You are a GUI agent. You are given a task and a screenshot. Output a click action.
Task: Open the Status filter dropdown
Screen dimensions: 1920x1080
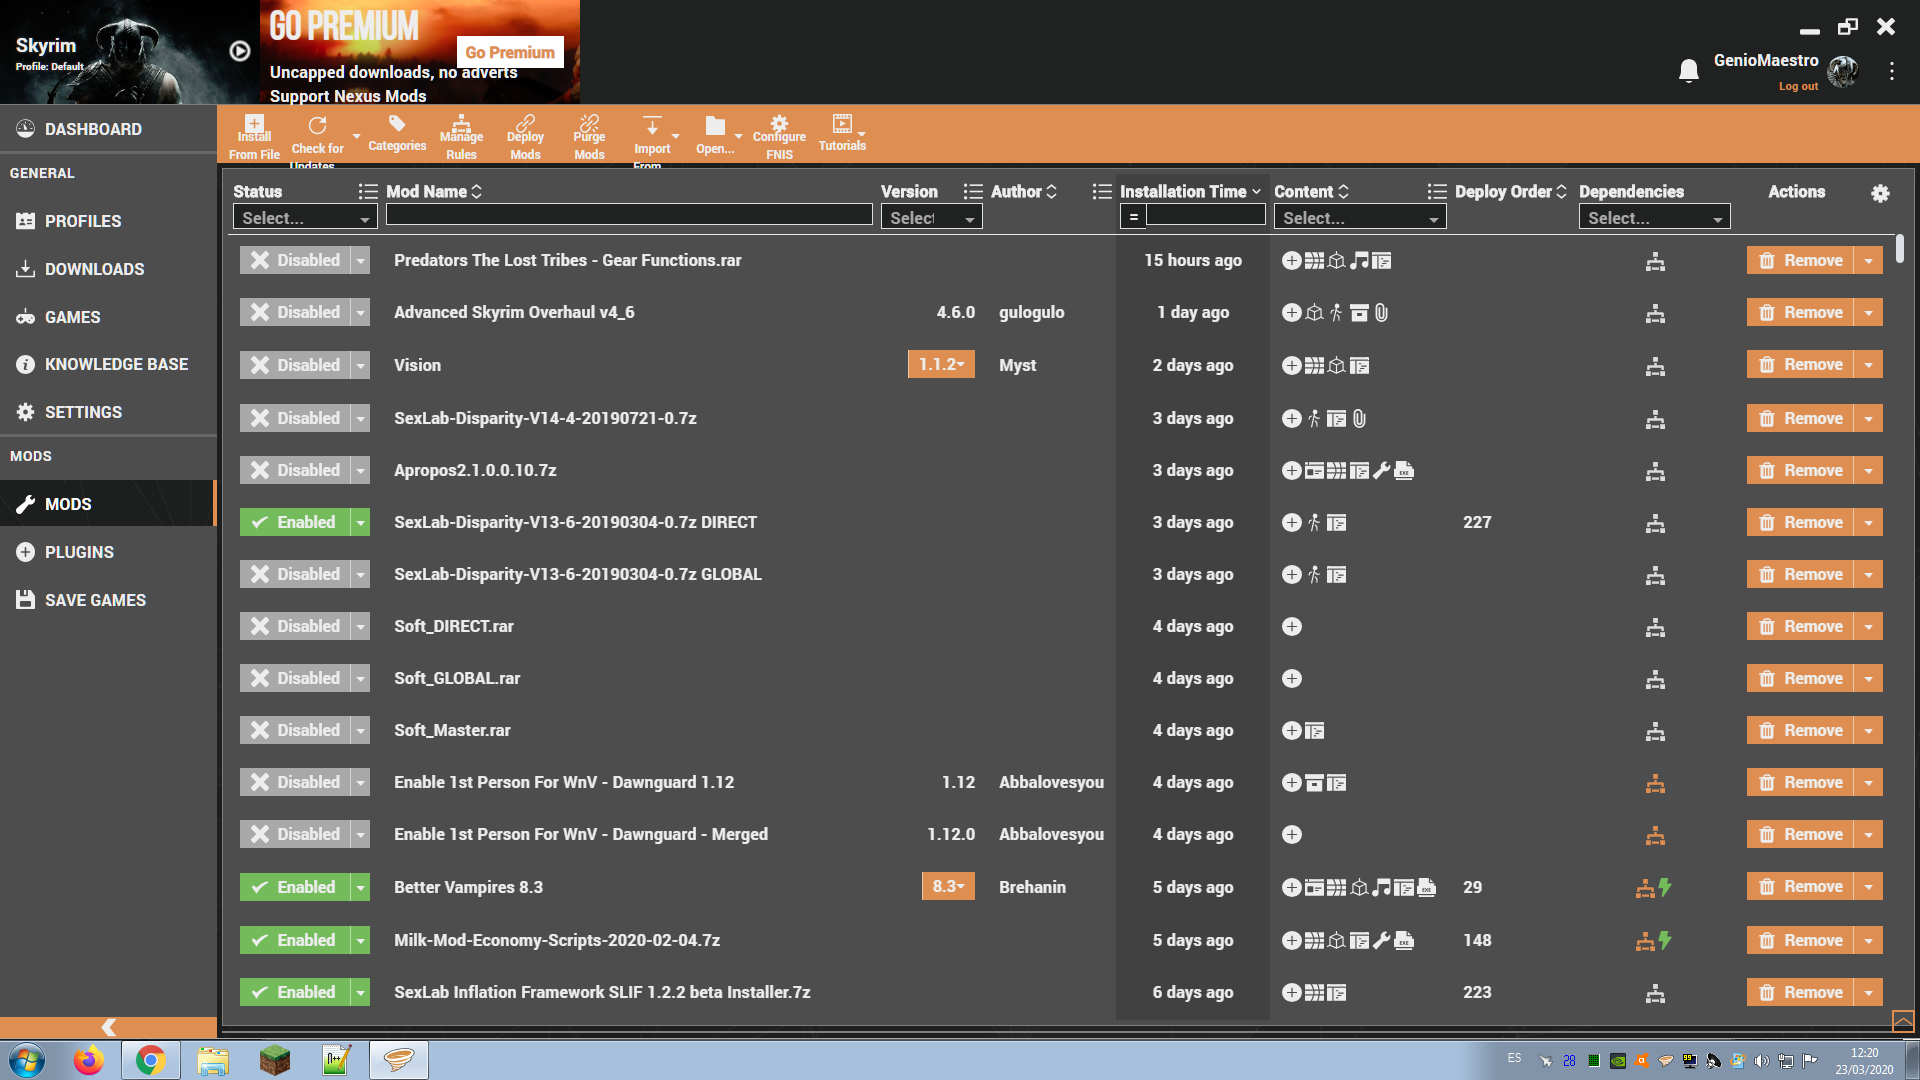click(x=305, y=218)
